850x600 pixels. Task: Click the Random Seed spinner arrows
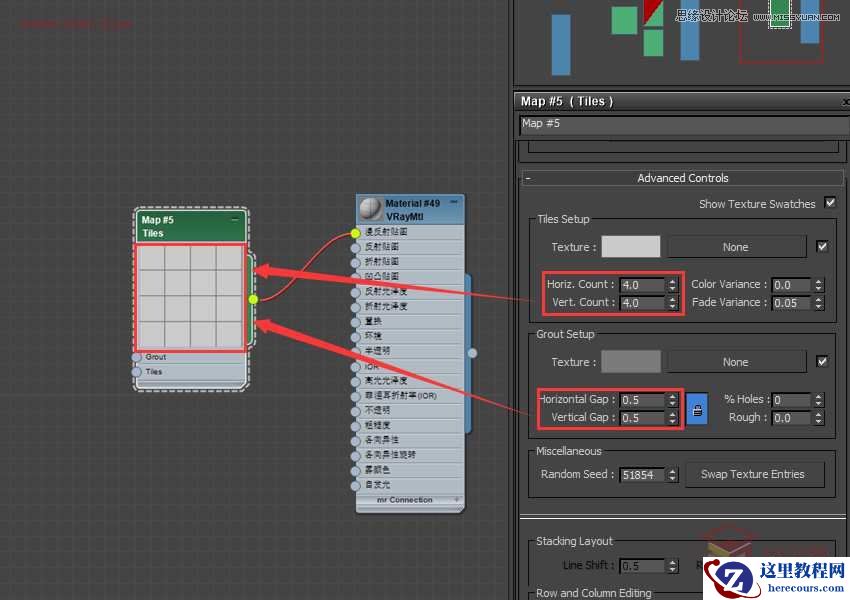(673, 475)
